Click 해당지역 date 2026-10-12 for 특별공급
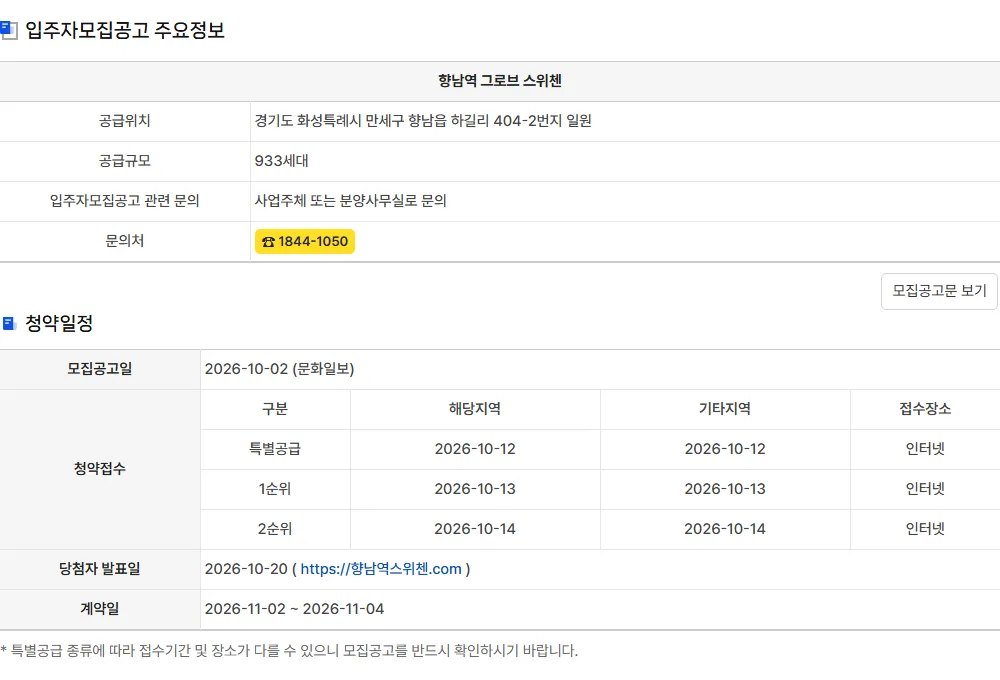The height and width of the screenshot is (680, 1000). coord(475,449)
